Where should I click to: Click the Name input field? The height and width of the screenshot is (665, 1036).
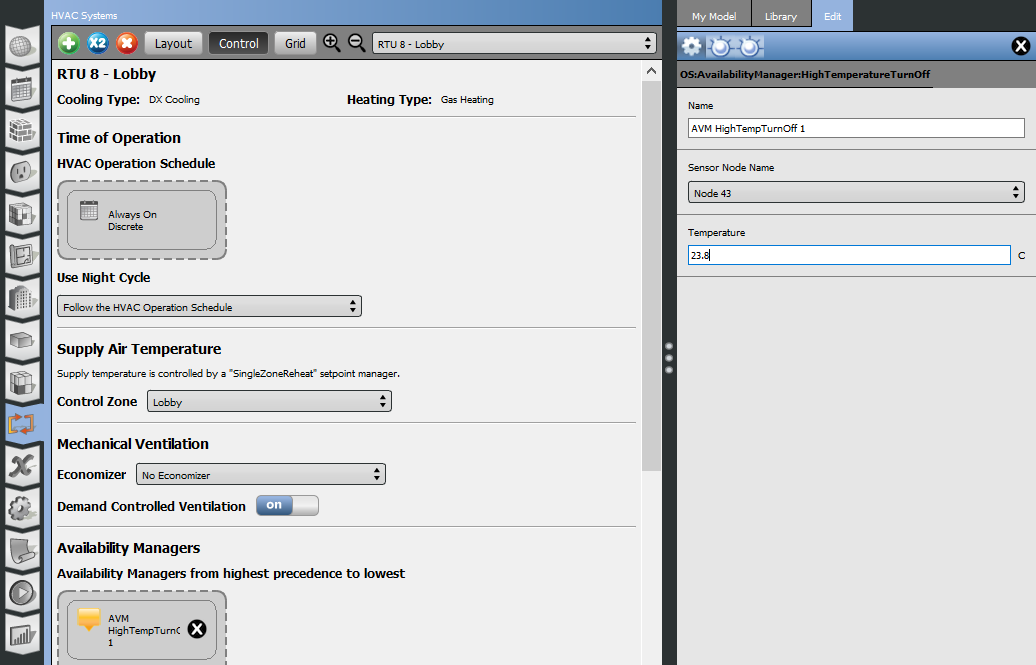click(x=856, y=128)
